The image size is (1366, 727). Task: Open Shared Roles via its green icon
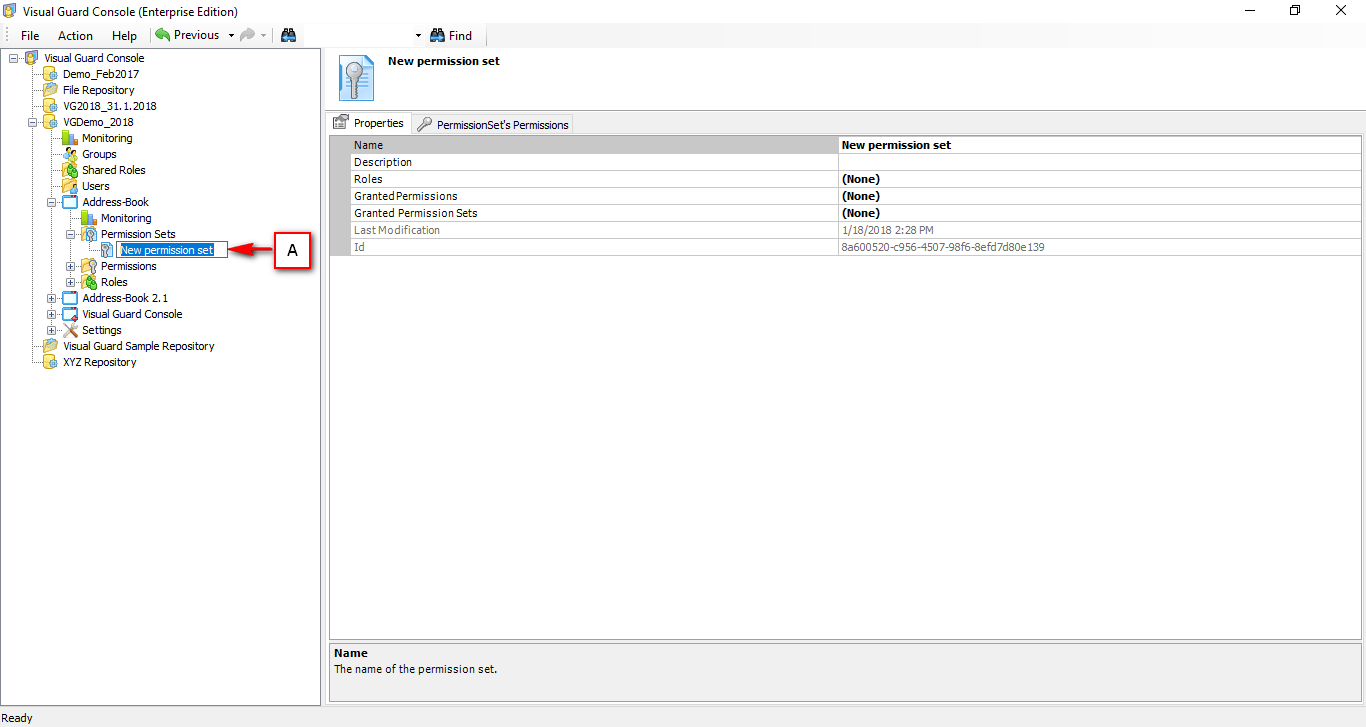[70, 170]
